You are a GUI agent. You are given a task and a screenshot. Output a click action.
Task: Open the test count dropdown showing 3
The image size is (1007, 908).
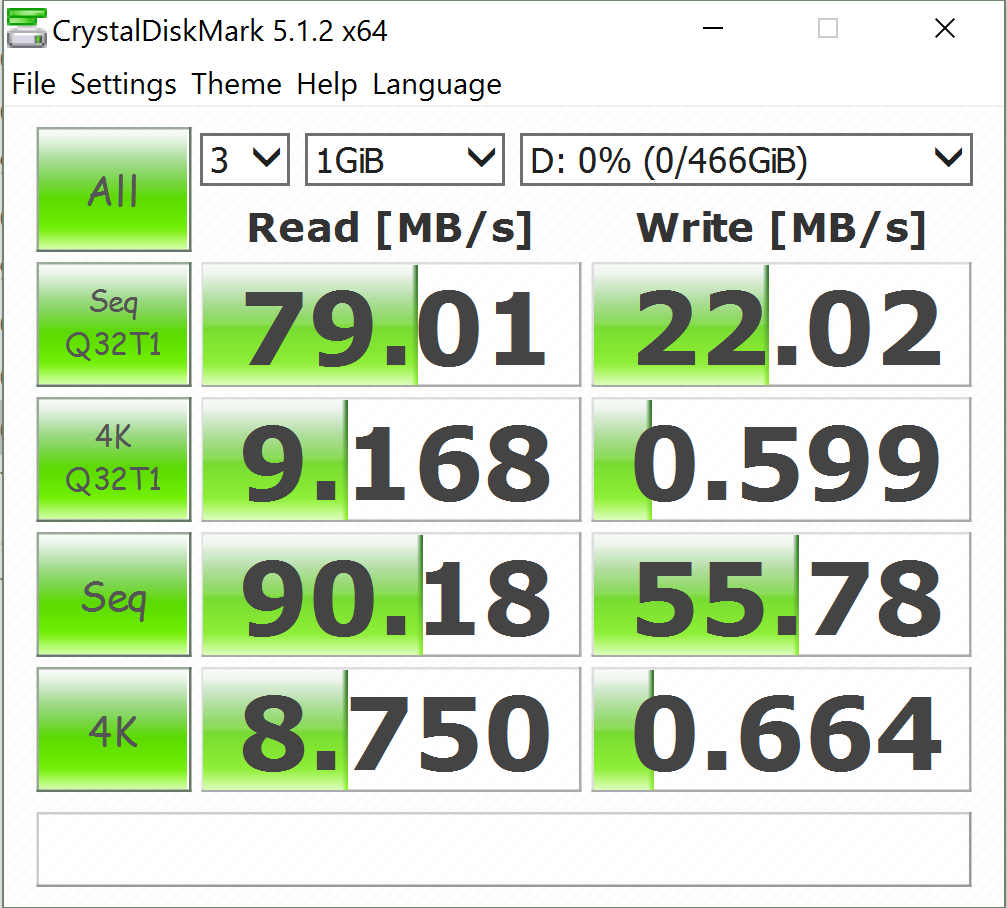245,160
